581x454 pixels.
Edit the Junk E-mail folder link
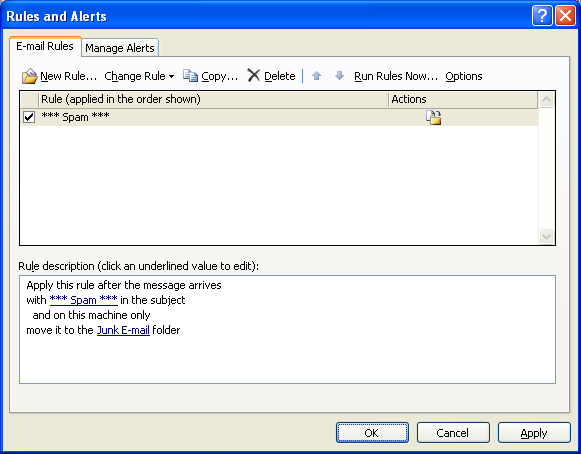tap(123, 330)
